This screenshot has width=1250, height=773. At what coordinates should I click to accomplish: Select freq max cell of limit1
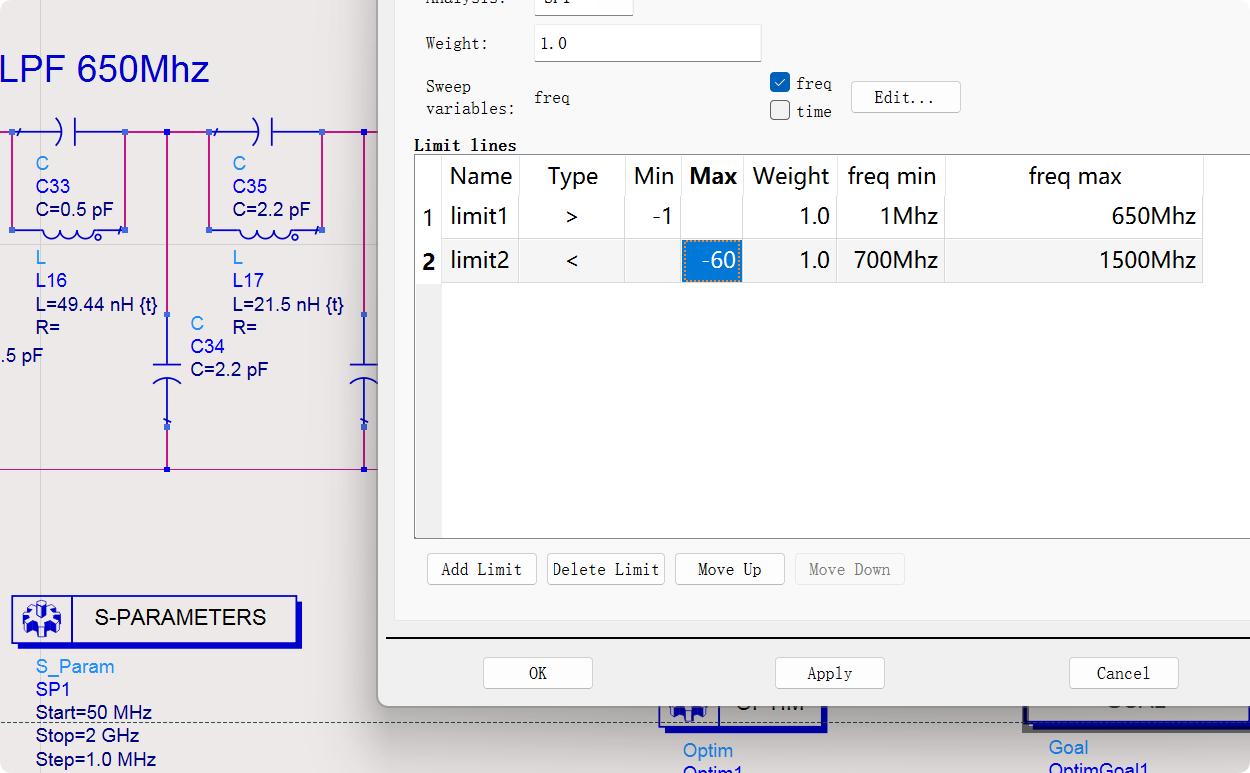pyautogui.click(x=1073, y=217)
